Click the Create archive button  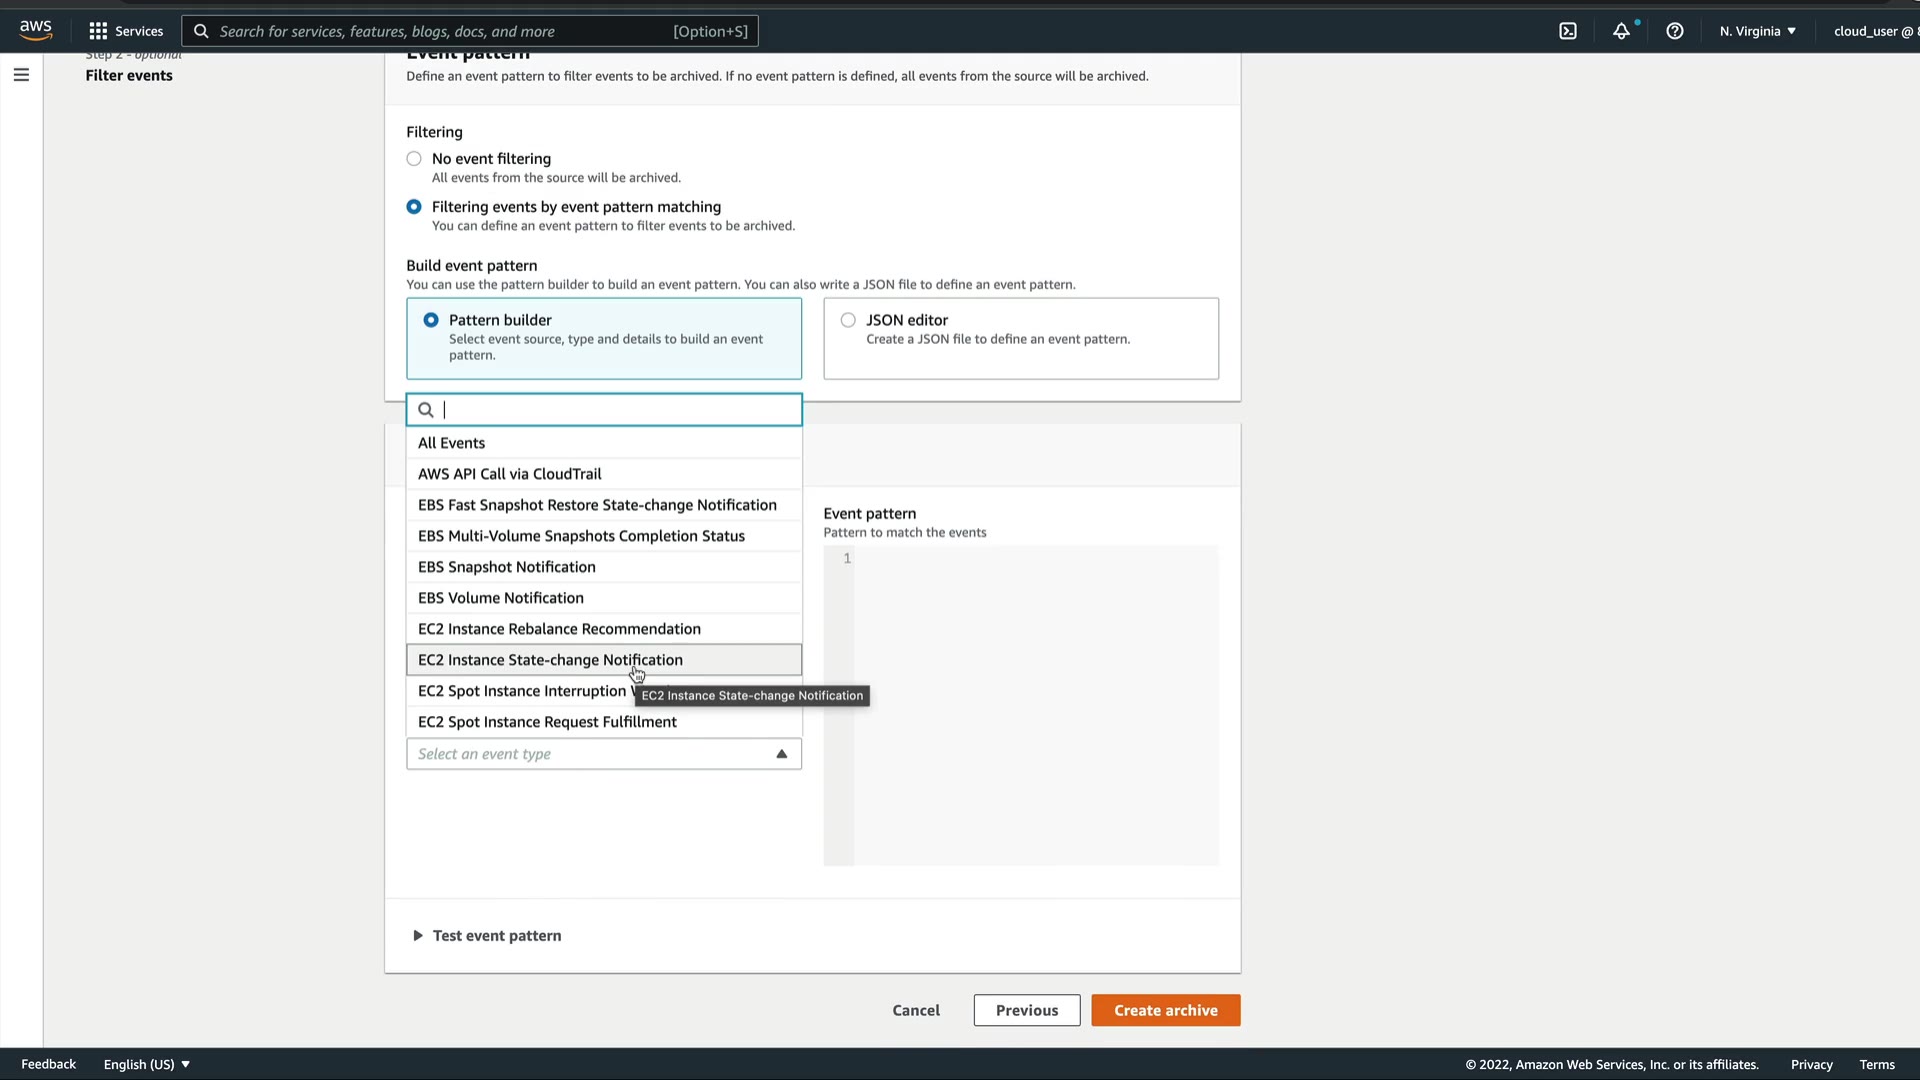[x=1165, y=1010]
